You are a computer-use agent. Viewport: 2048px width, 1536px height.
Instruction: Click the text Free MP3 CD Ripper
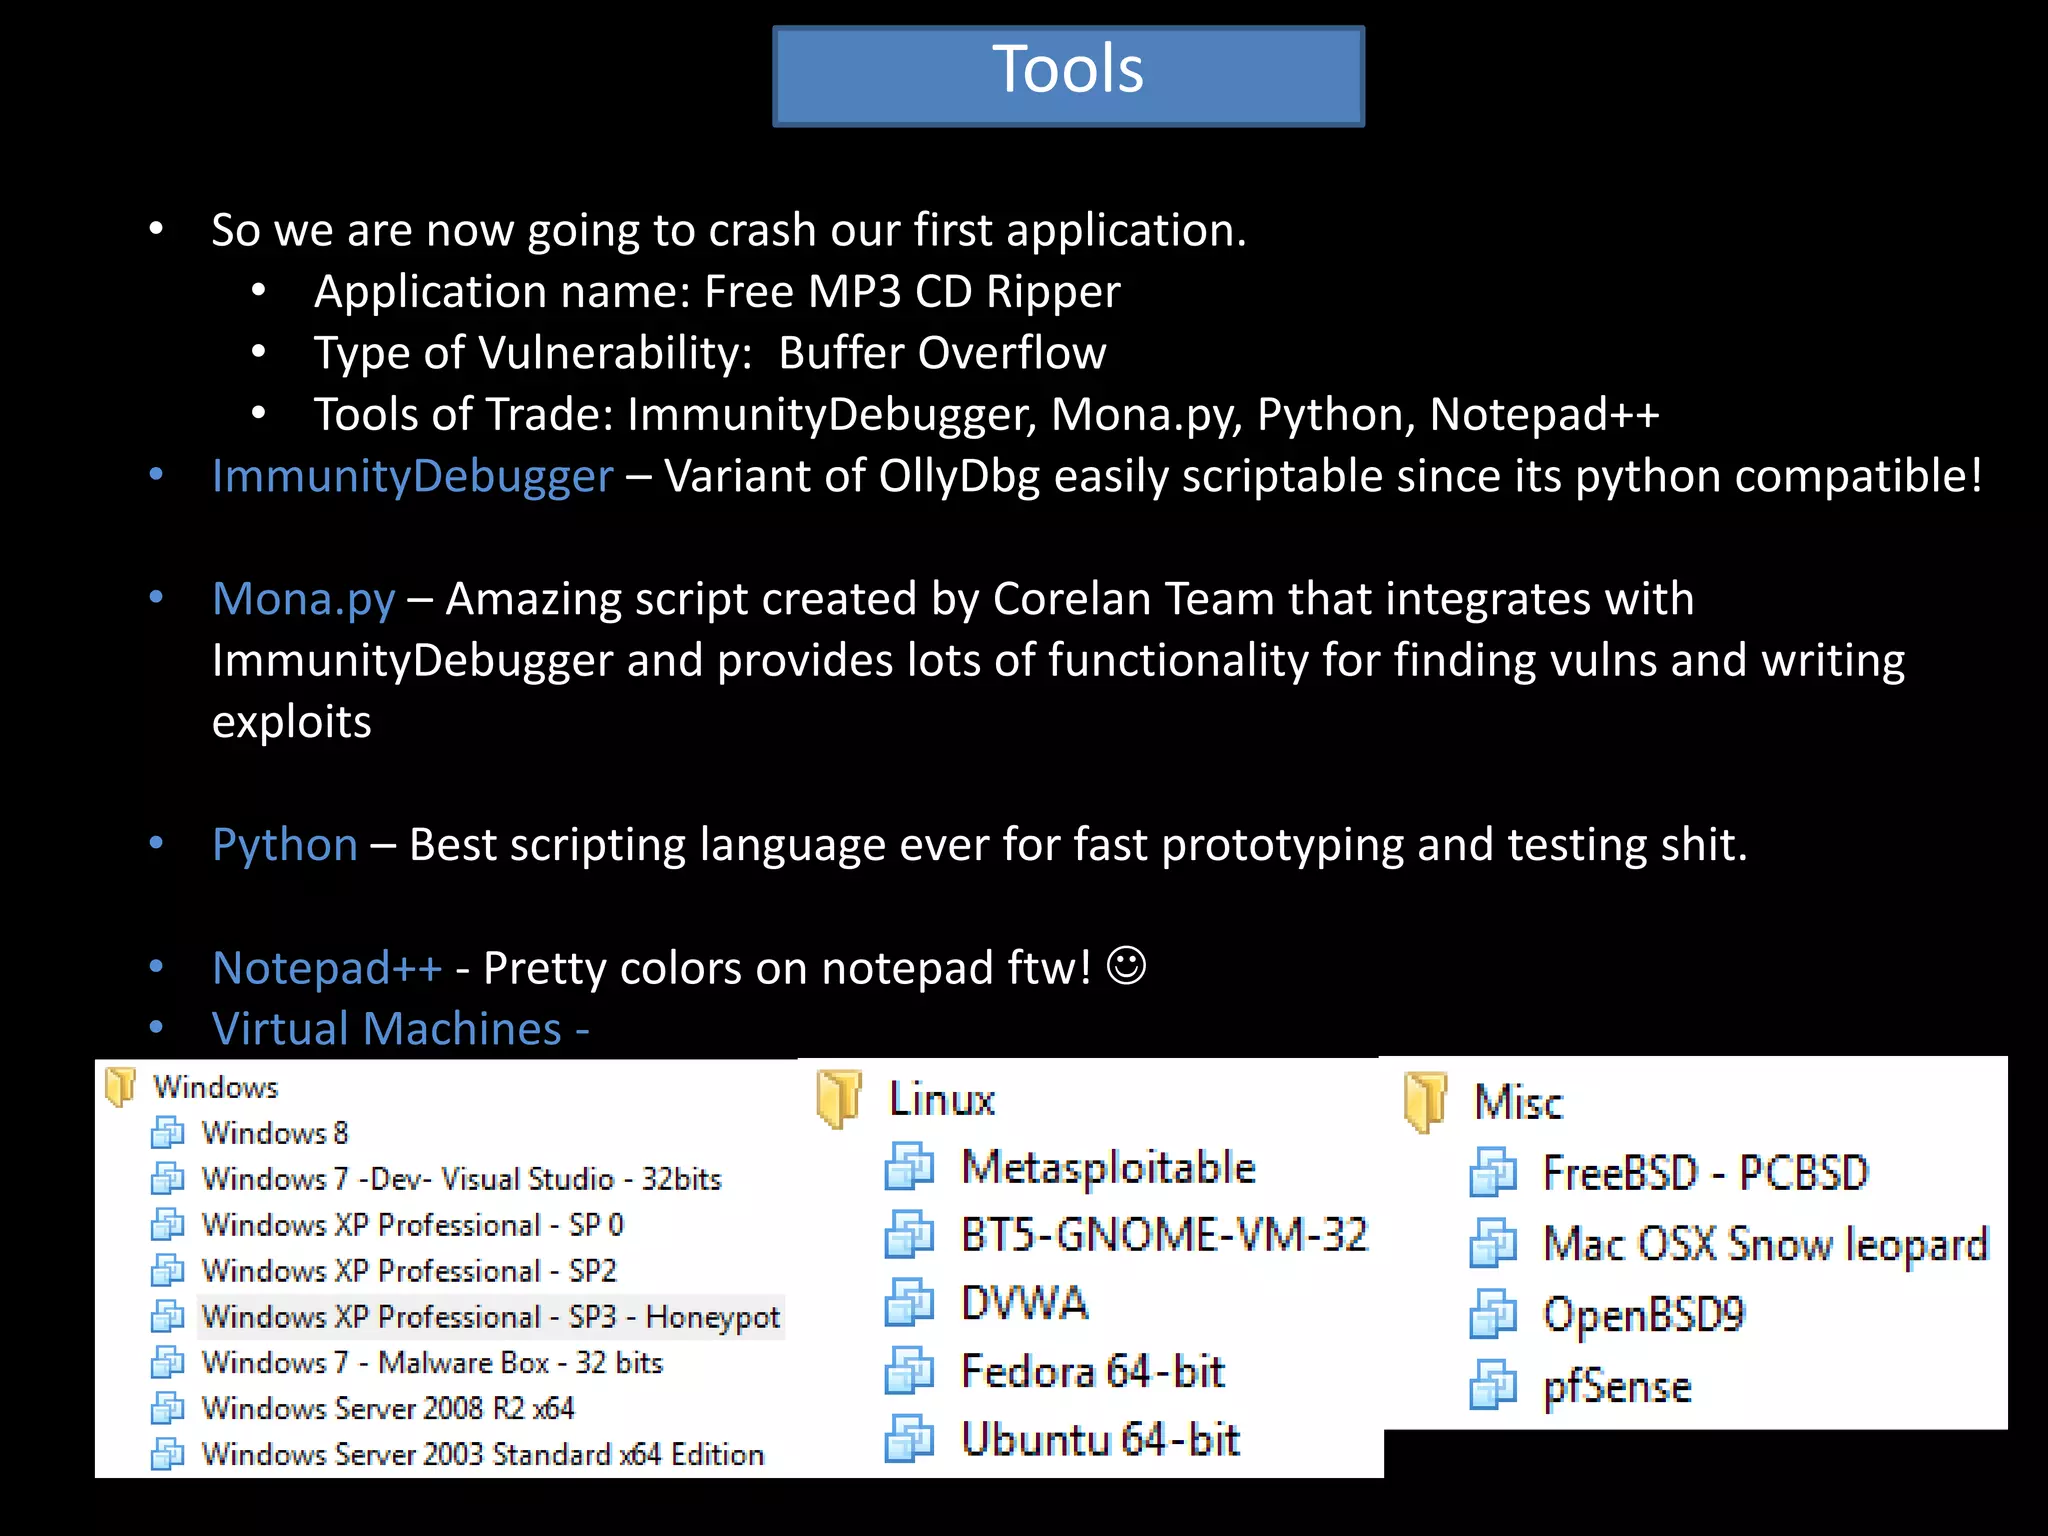coord(912,292)
